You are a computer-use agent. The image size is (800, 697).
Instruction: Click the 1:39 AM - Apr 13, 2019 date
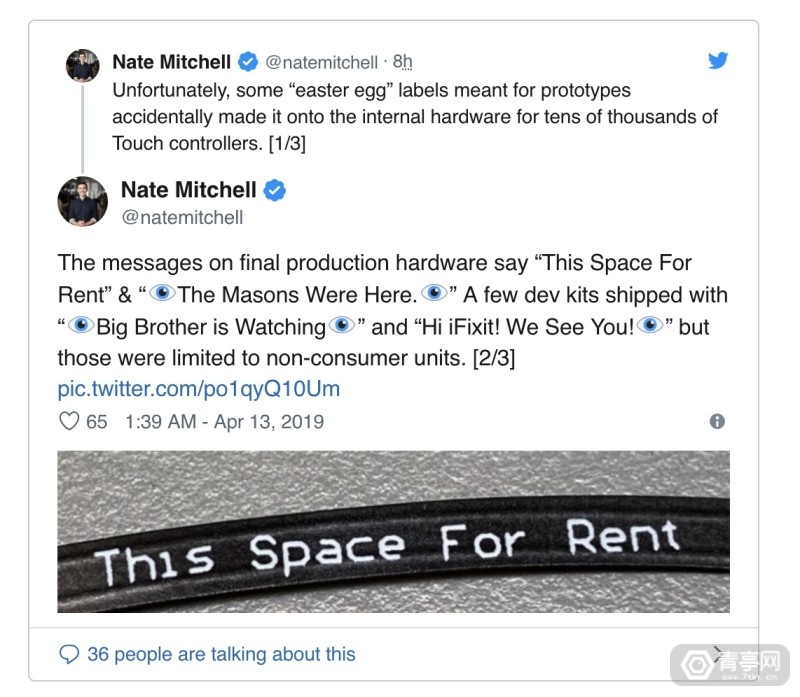coord(224,421)
